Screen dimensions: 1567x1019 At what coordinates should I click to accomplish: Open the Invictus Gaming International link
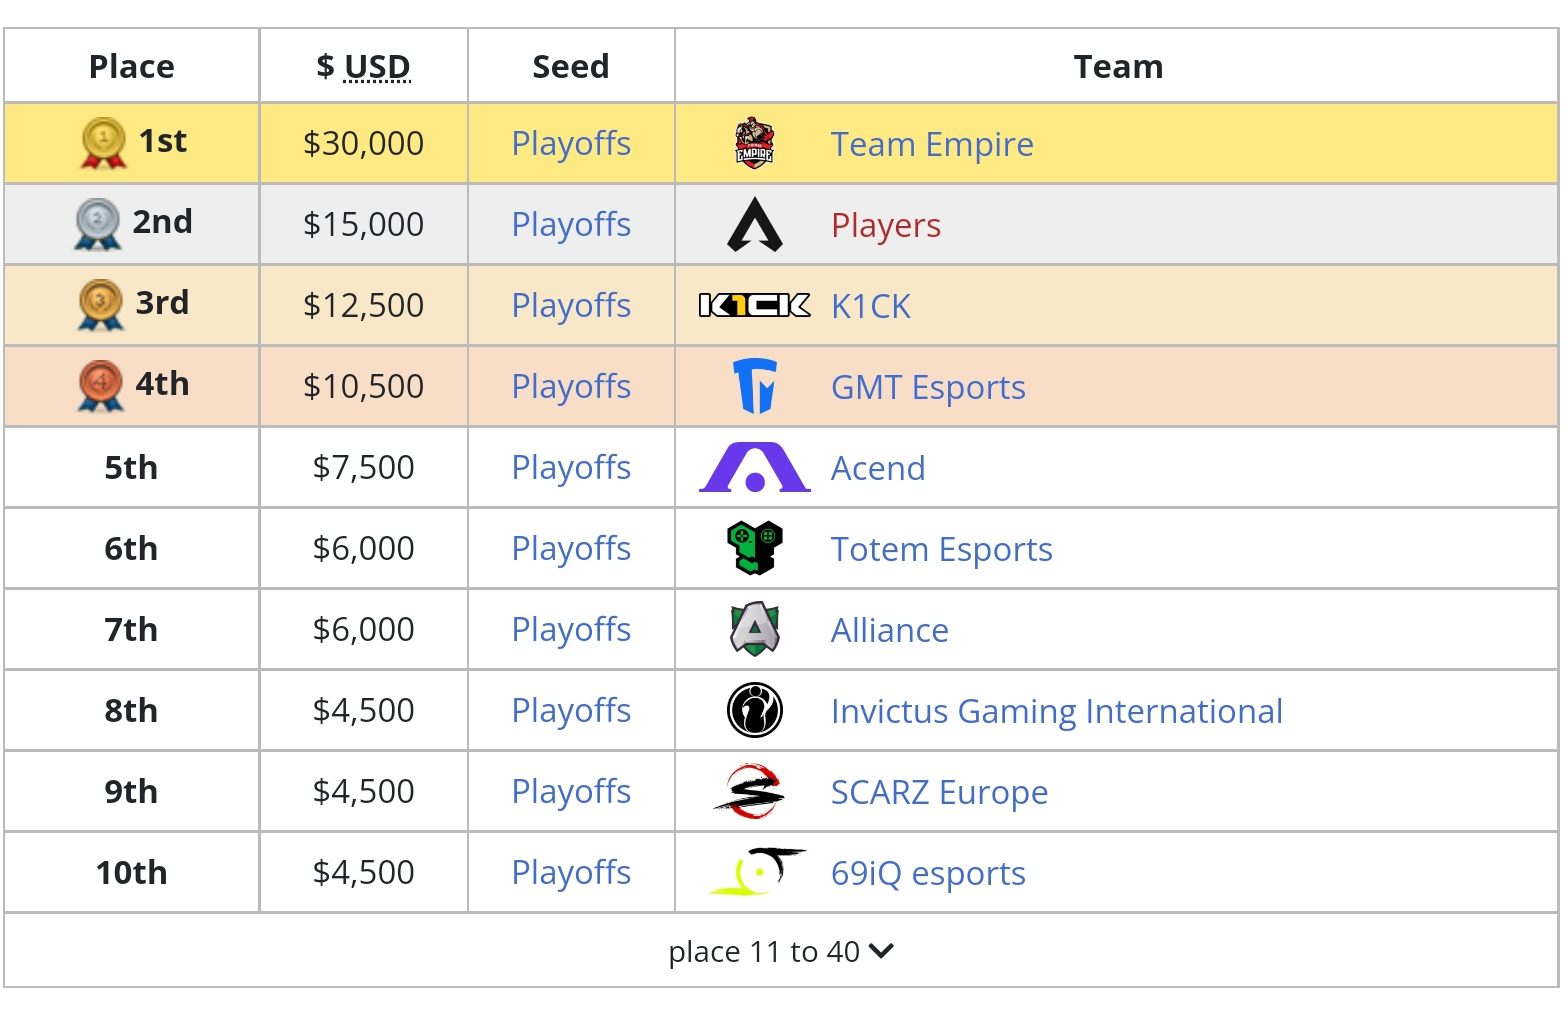pos(1057,711)
